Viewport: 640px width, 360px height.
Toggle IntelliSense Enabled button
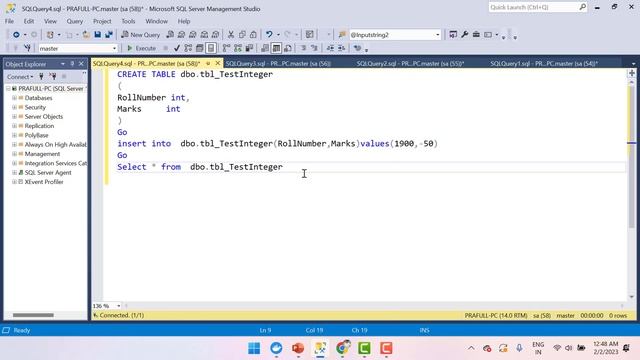coord(211,48)
